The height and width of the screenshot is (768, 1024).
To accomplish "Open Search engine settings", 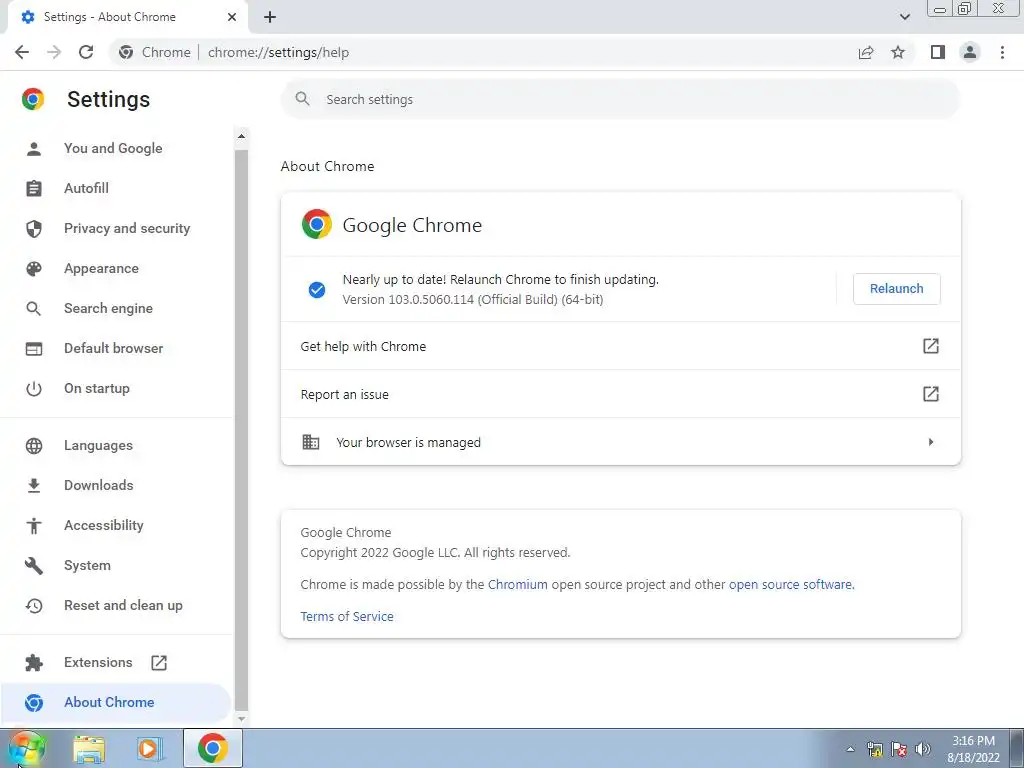I will click(x=108, y=308).
